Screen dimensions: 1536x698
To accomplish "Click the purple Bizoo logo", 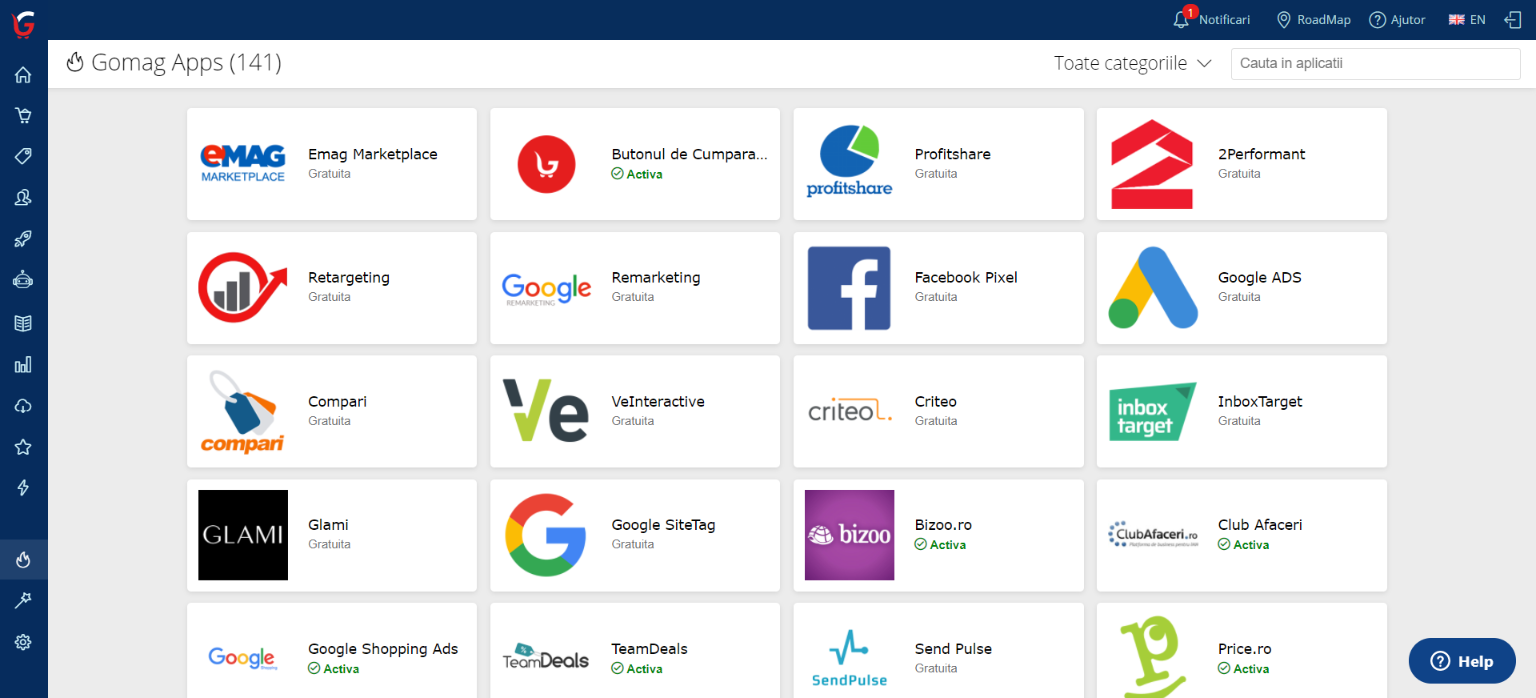I will pyautogui.click(x=850, y=535).
